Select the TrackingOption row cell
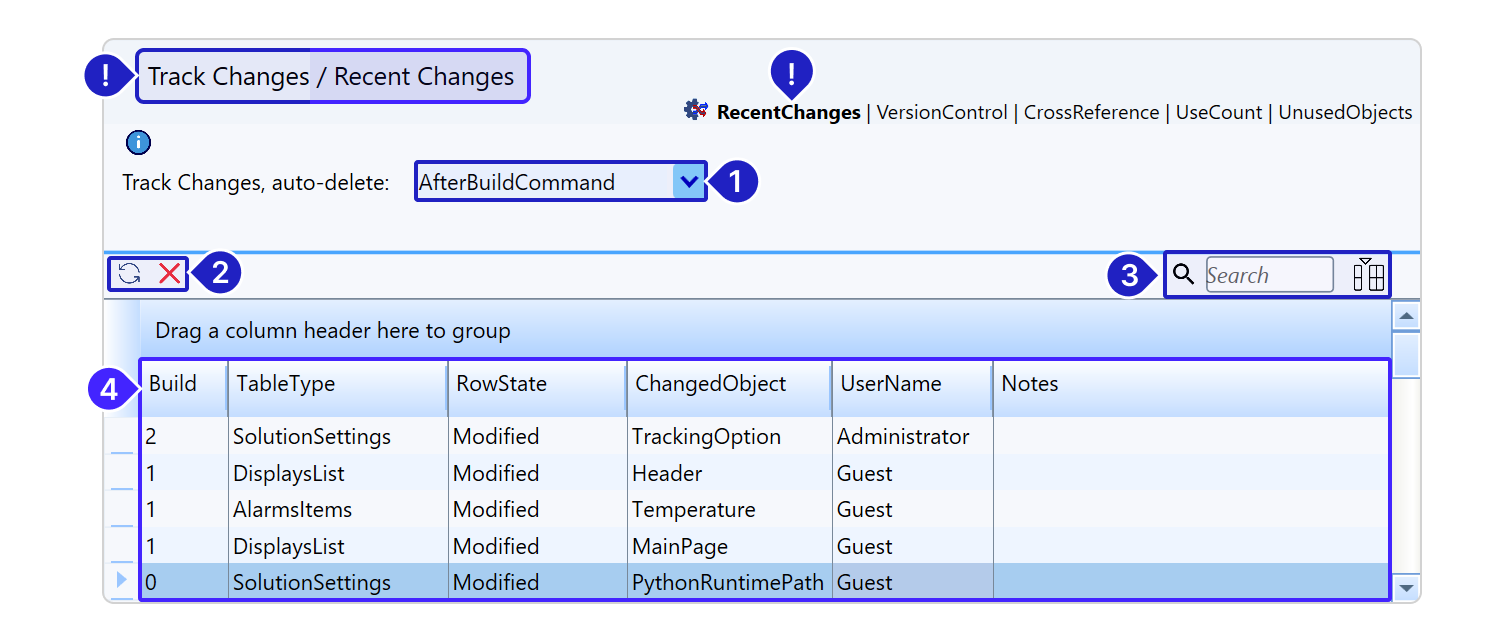 pos(706,437)
